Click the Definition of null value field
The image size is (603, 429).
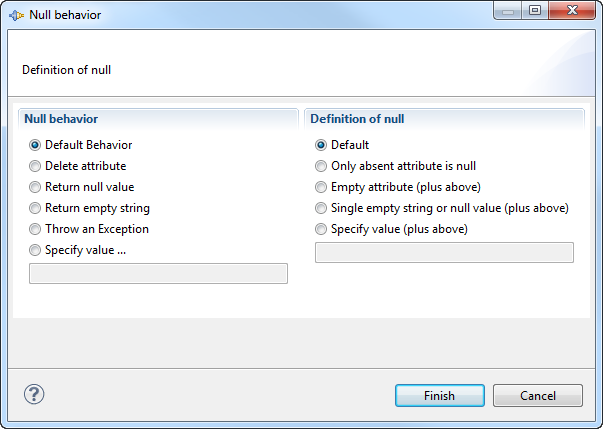point(444,252)
